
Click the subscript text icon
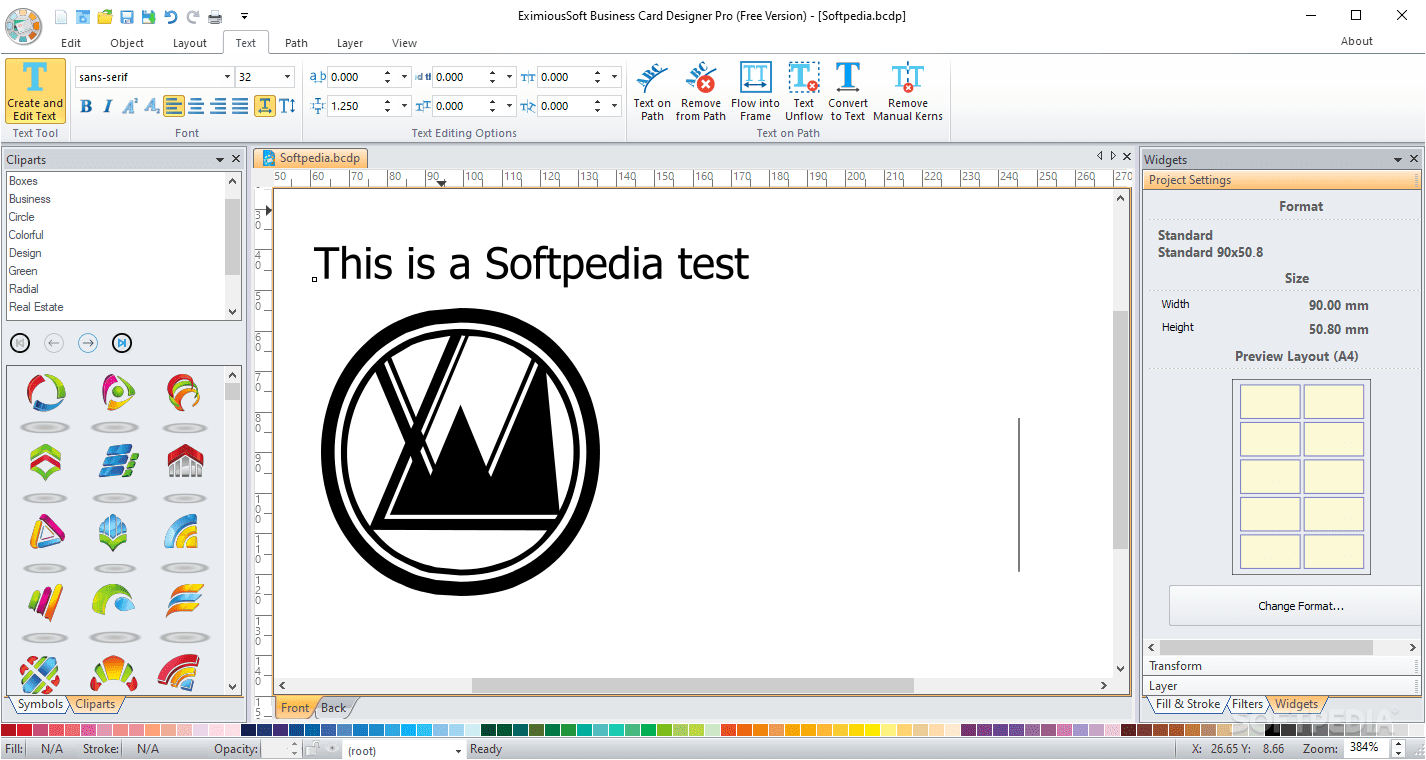(x=151, y=106)
